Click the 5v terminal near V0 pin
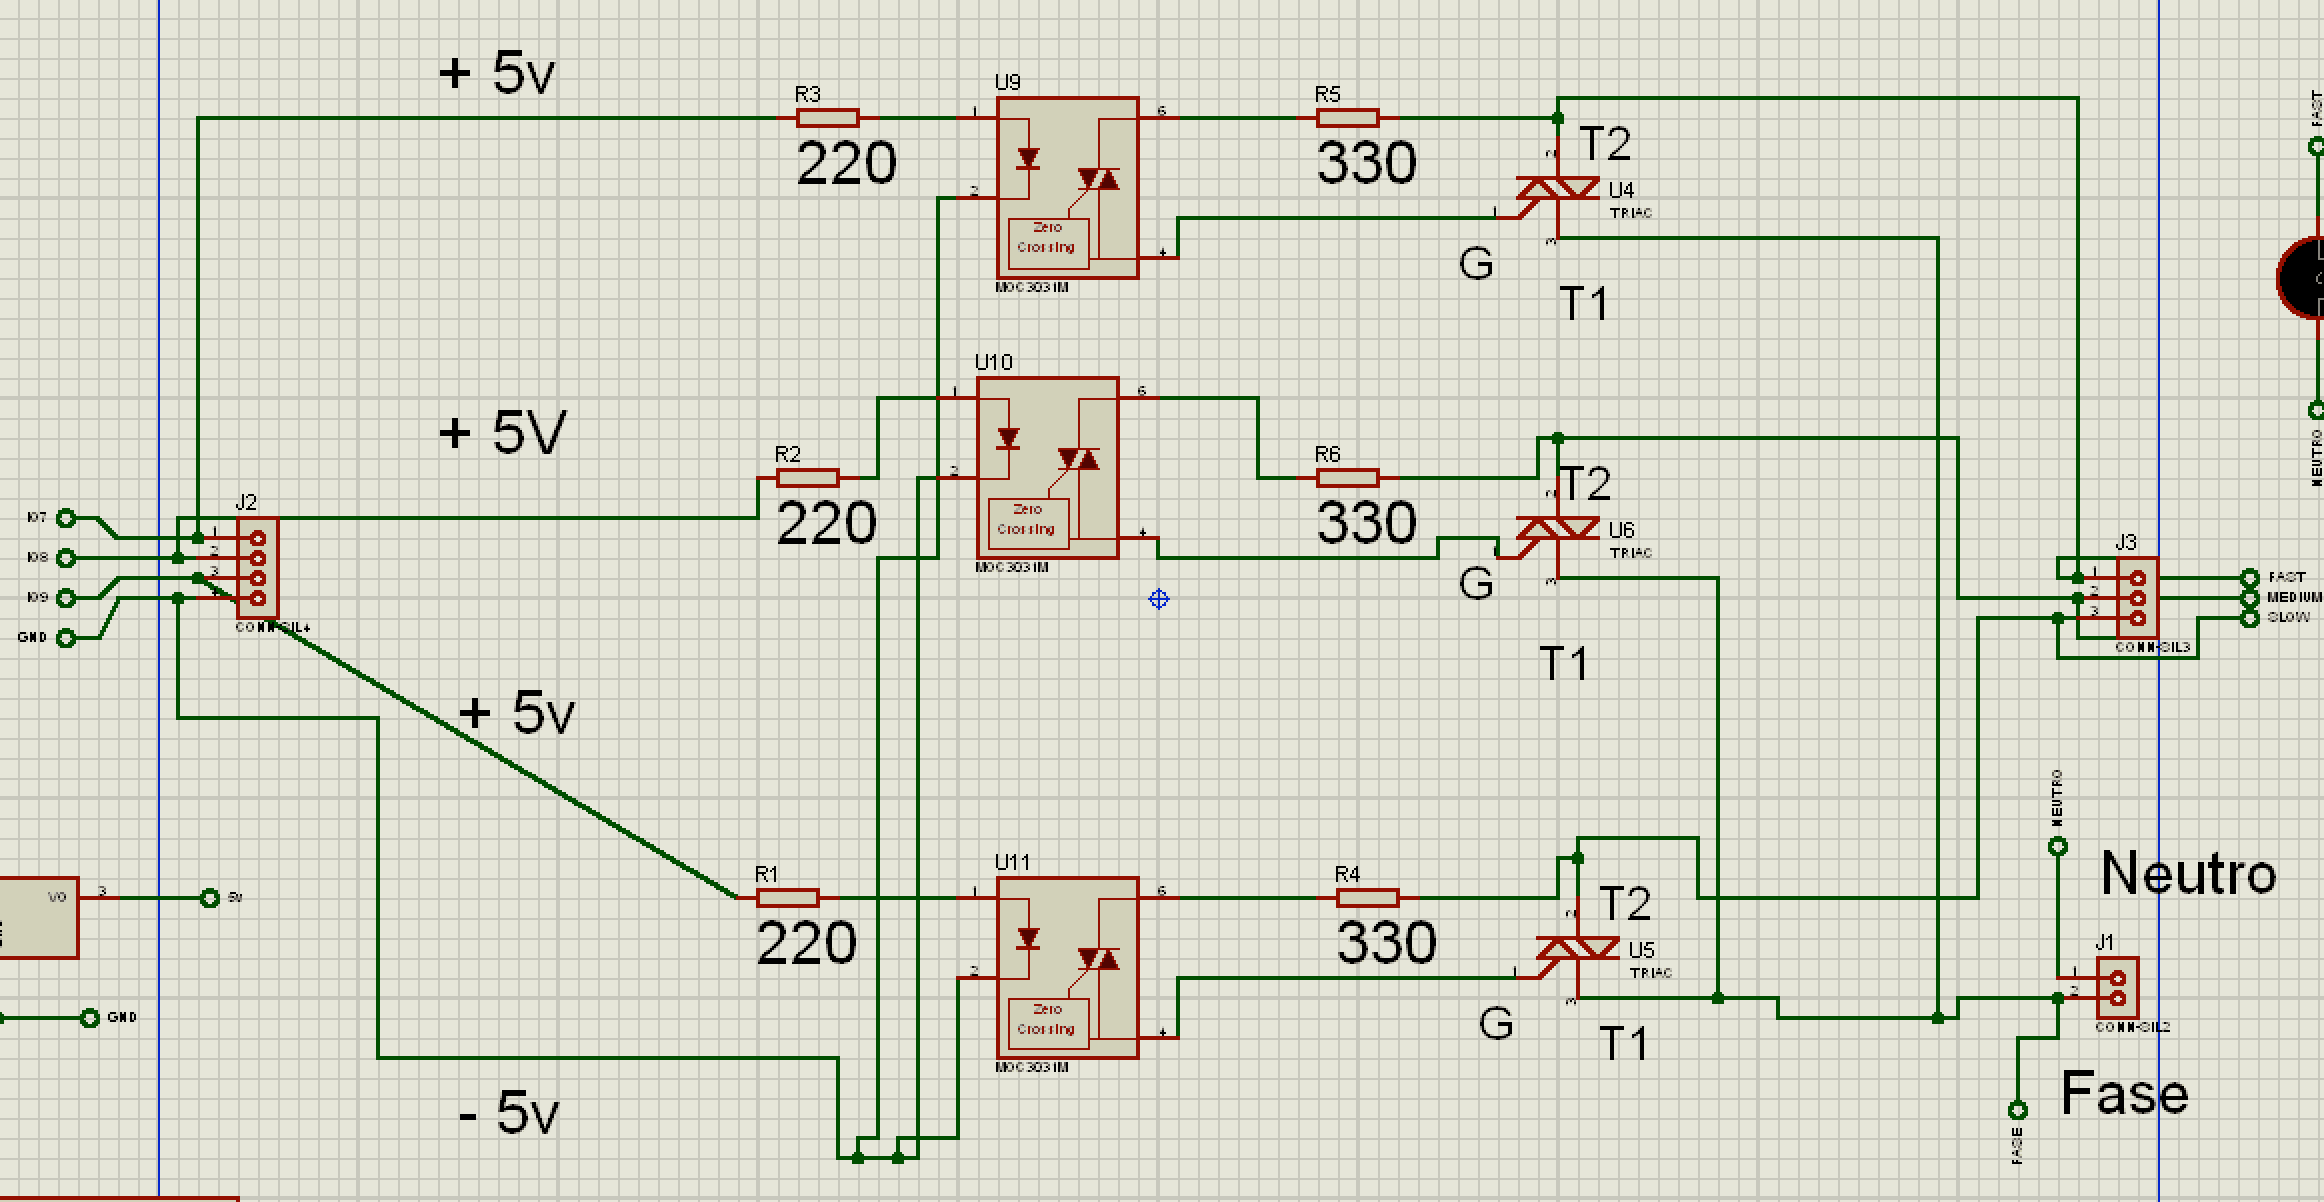This screenshot has height=1202, width=2324. (209, 898)
